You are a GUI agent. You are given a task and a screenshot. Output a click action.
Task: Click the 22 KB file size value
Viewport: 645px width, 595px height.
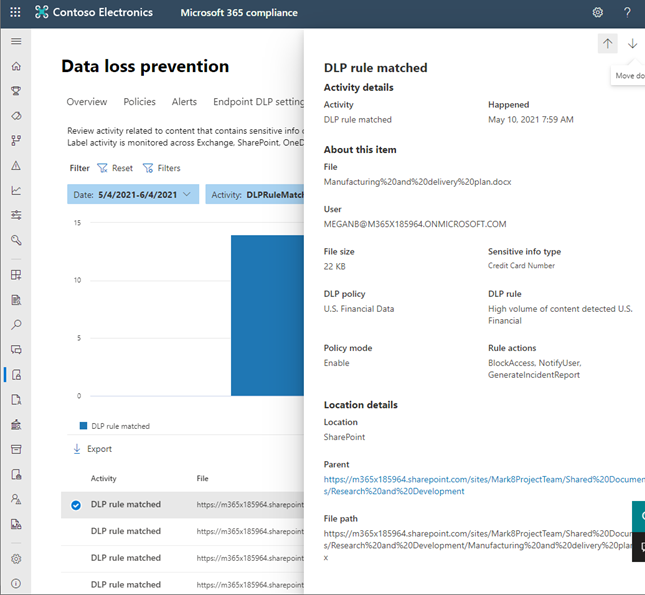(x=334, y=267)
